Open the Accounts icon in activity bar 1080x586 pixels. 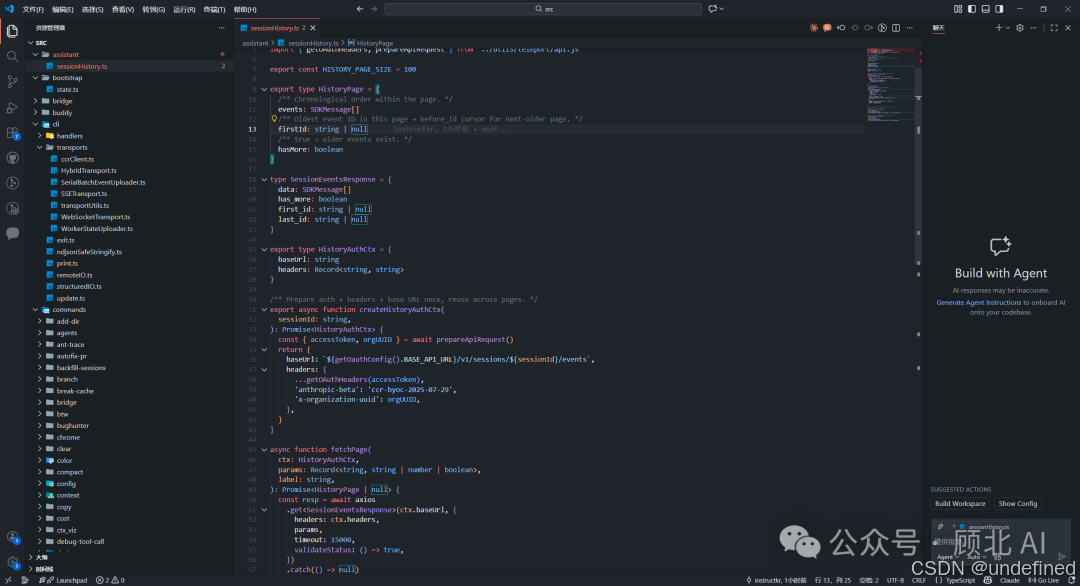[12, 538]
